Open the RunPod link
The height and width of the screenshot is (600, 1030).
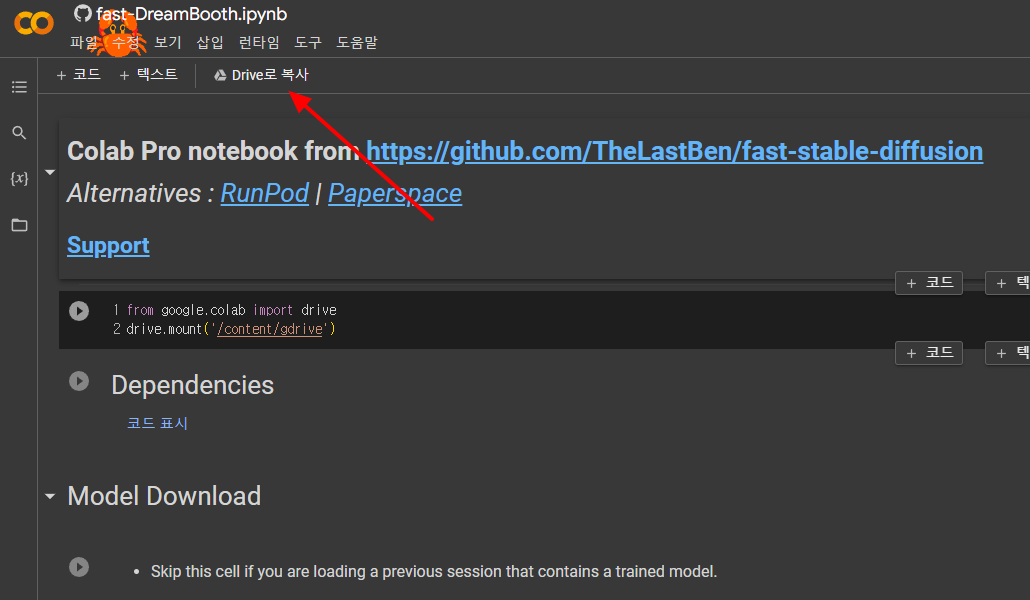click(x=265, y=193)
